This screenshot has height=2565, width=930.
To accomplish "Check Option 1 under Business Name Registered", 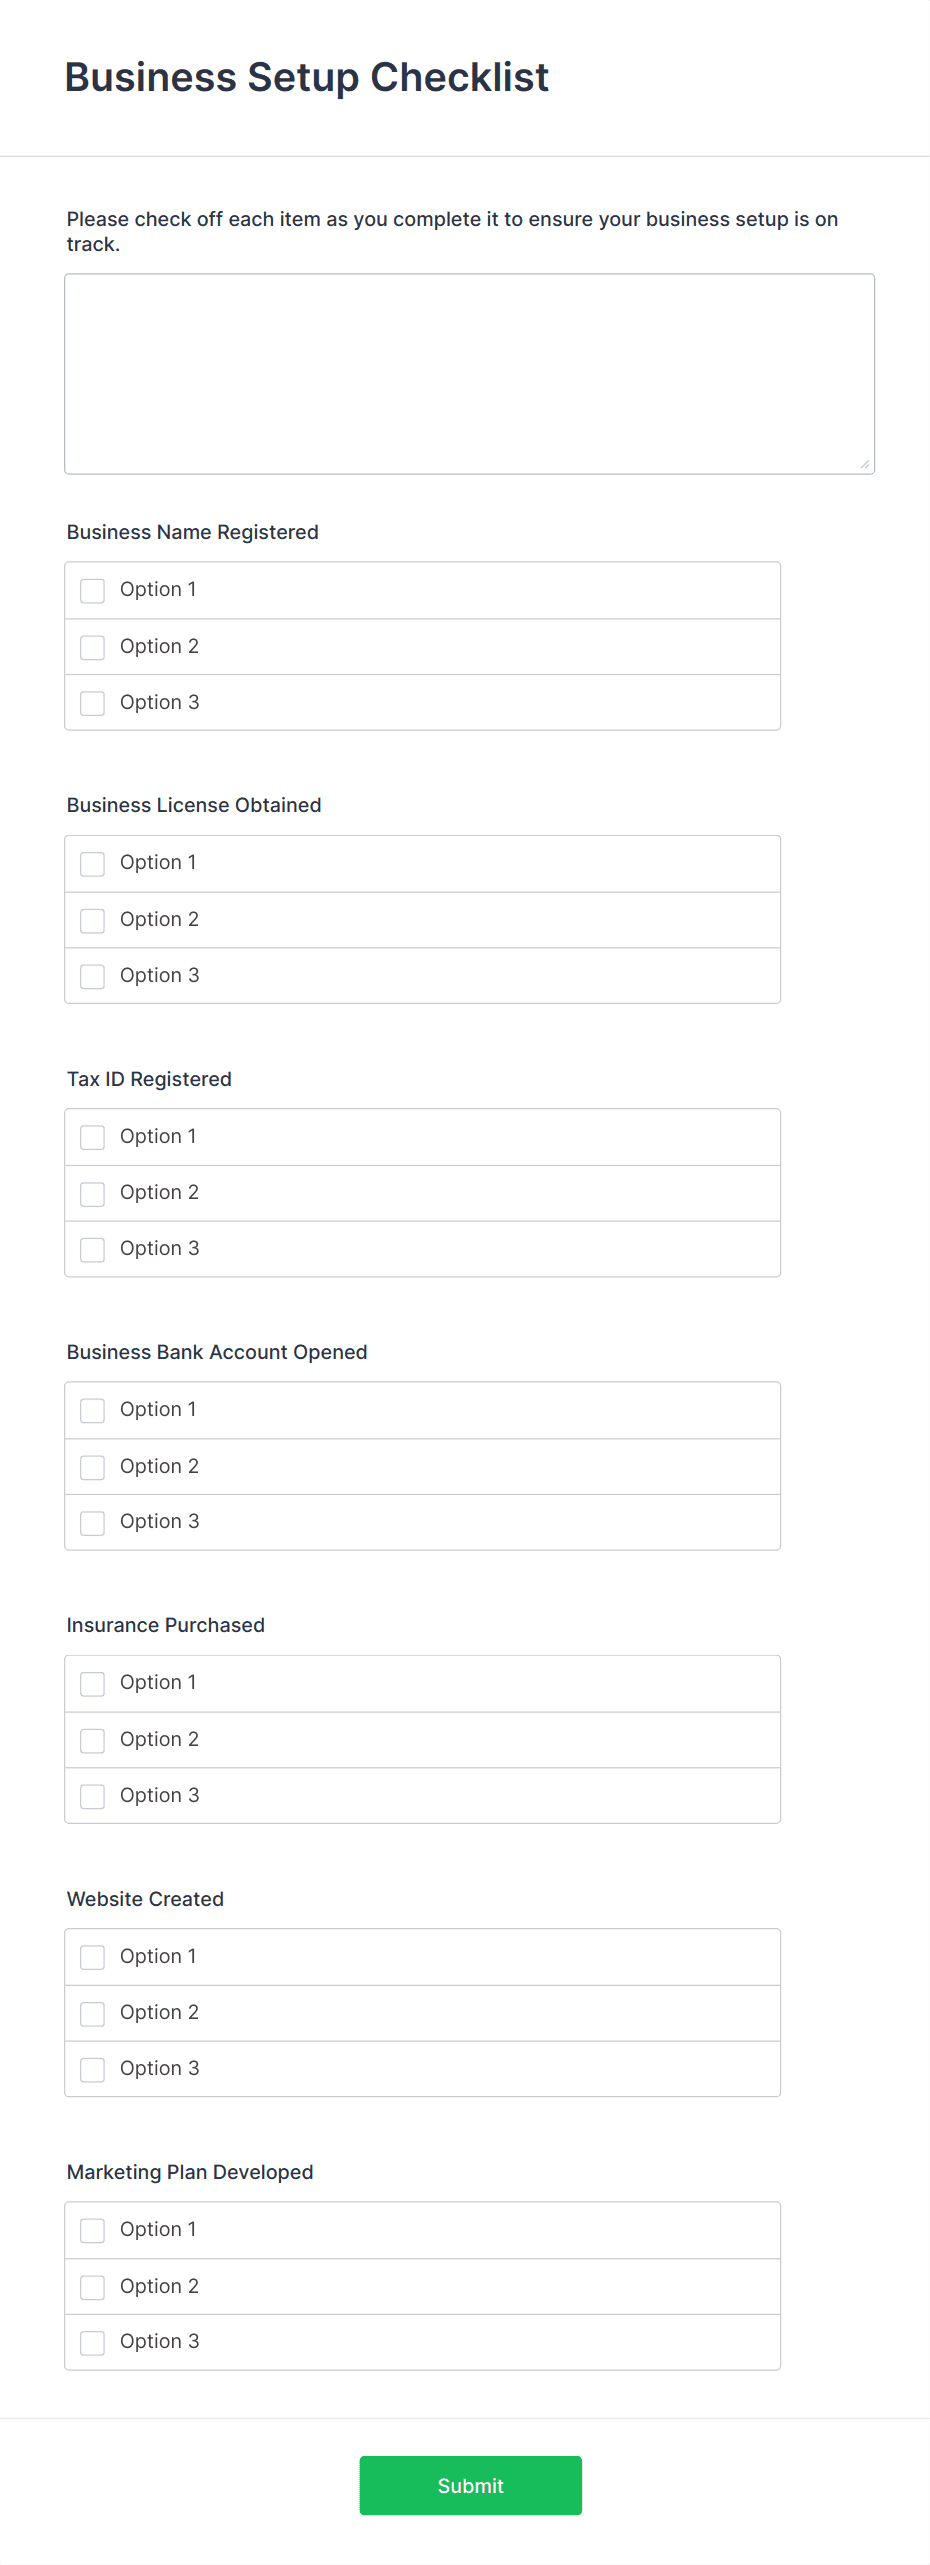I will coord(93,591).
